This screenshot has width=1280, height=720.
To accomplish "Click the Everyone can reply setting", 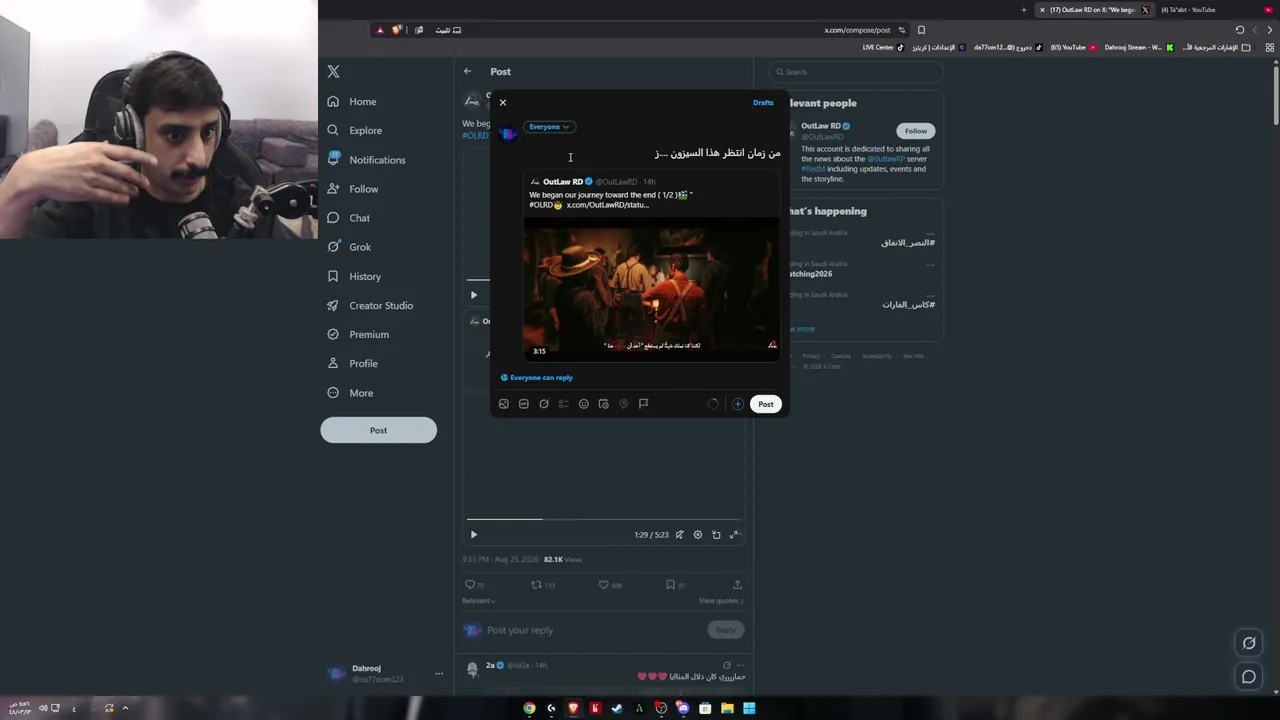I will [537, 378].
